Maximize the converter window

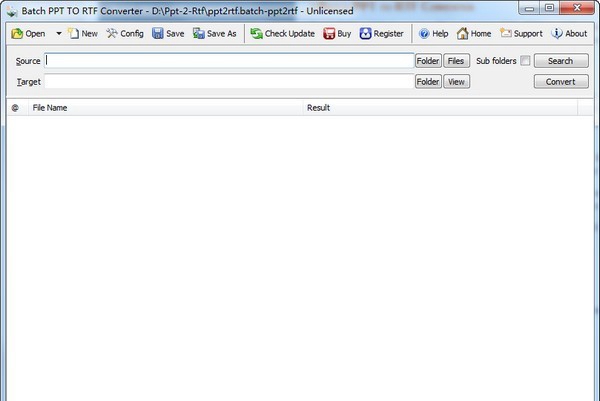549,8
